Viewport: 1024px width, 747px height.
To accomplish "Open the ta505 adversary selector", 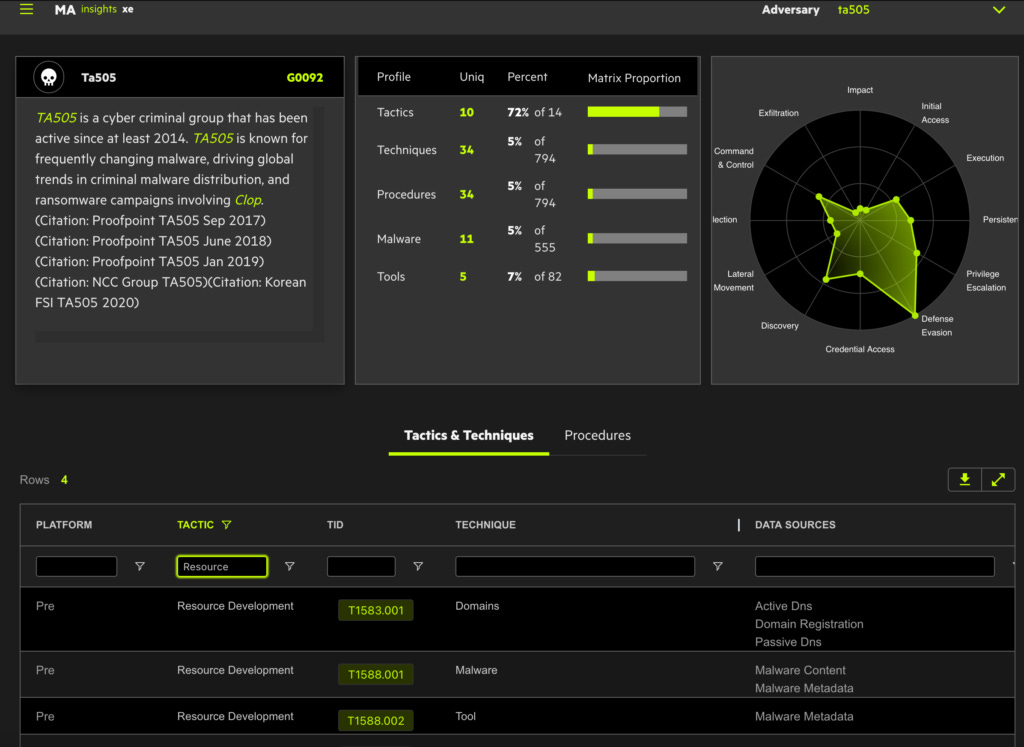I will tap(854, 10).
